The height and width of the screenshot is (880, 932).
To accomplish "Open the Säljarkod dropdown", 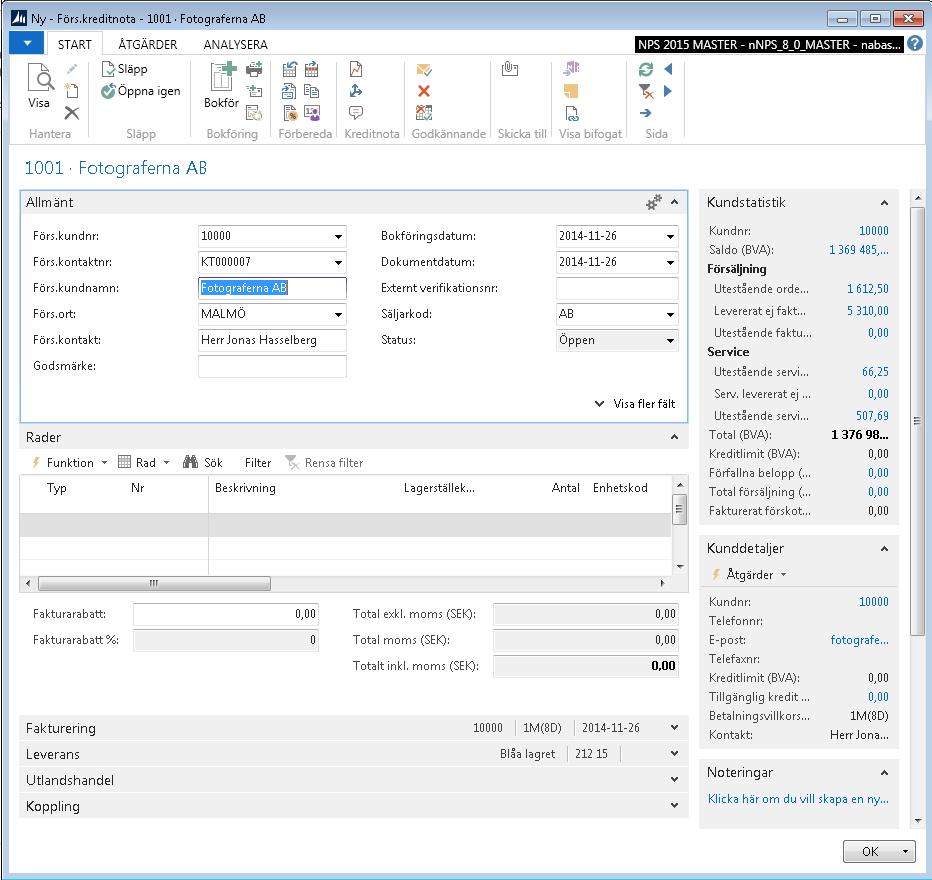I will (670, 314).
